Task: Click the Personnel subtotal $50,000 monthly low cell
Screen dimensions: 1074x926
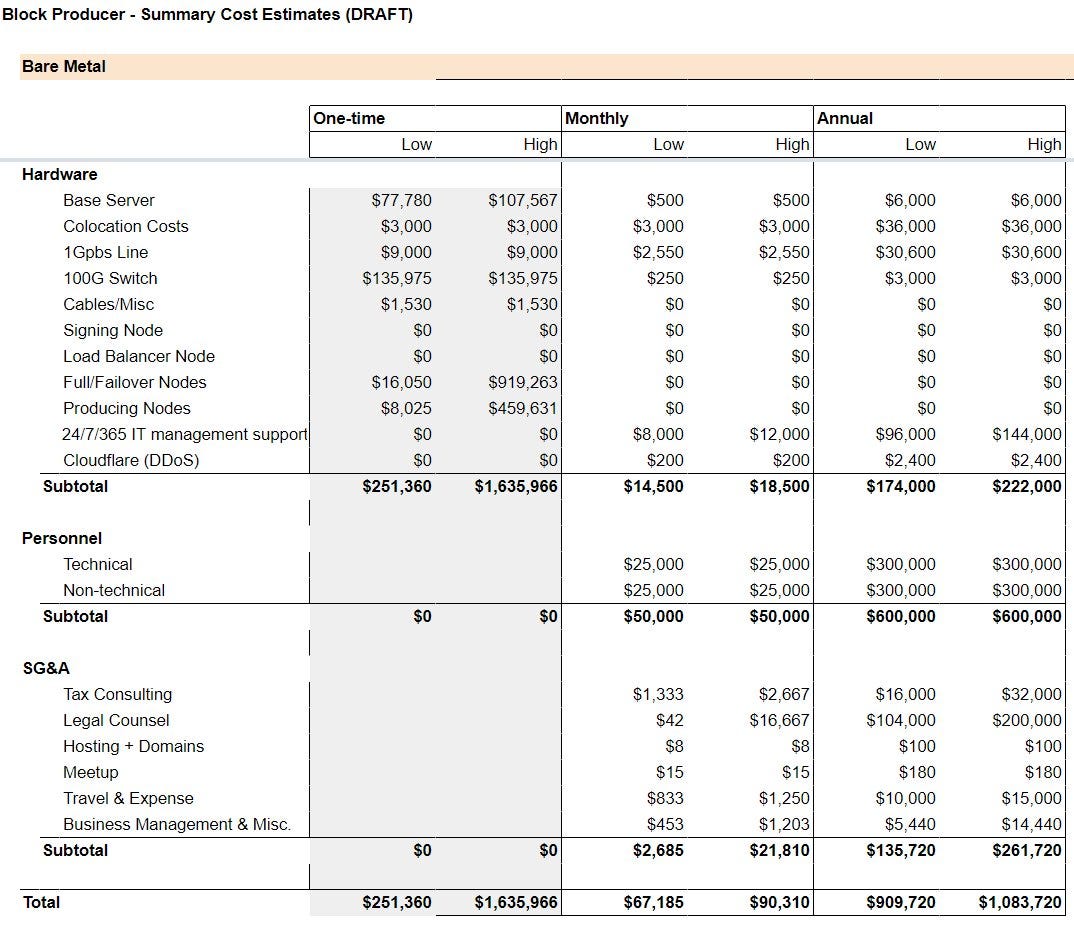Action: (653, 616)
